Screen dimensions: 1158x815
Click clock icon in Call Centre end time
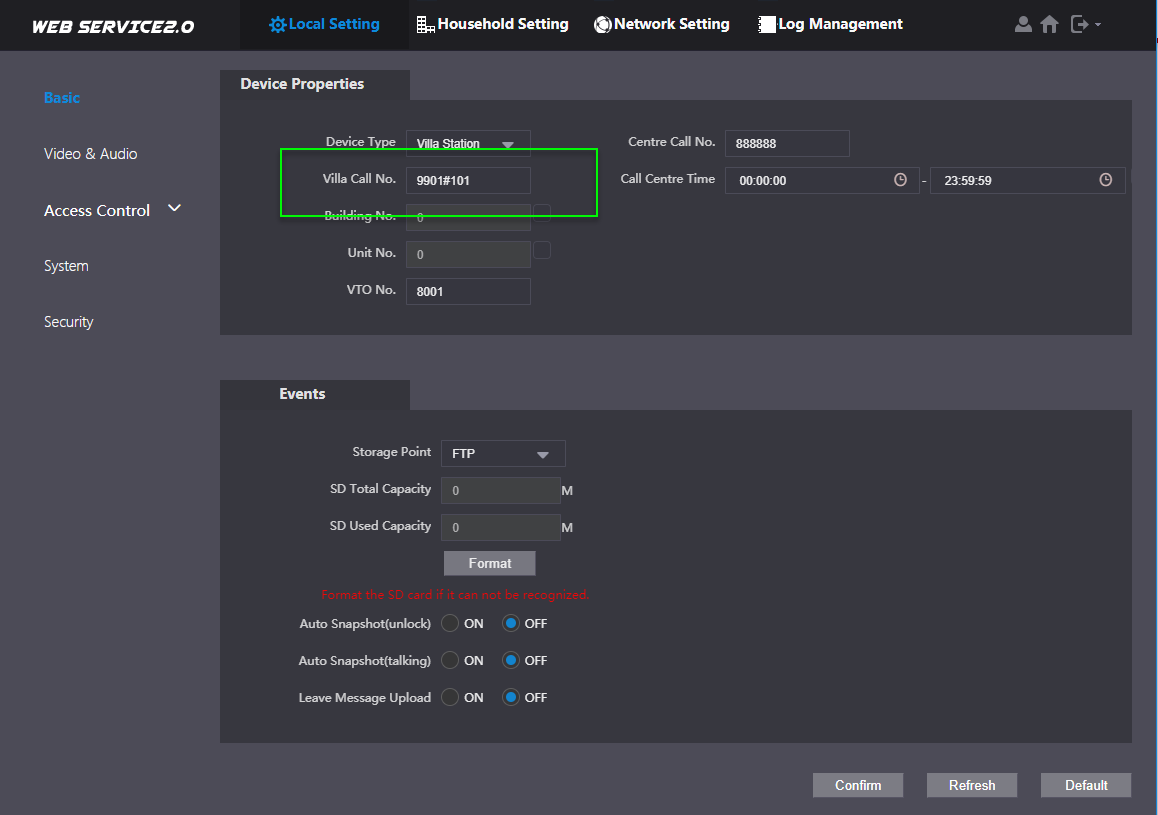coord(1105,180)
